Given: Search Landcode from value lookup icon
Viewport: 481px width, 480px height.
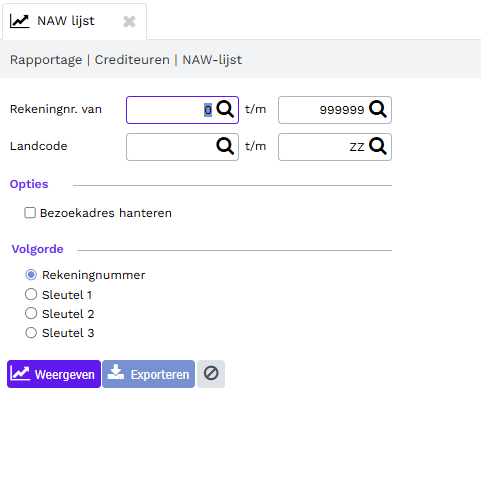Looking at the screenshot, I should [225, 146].
